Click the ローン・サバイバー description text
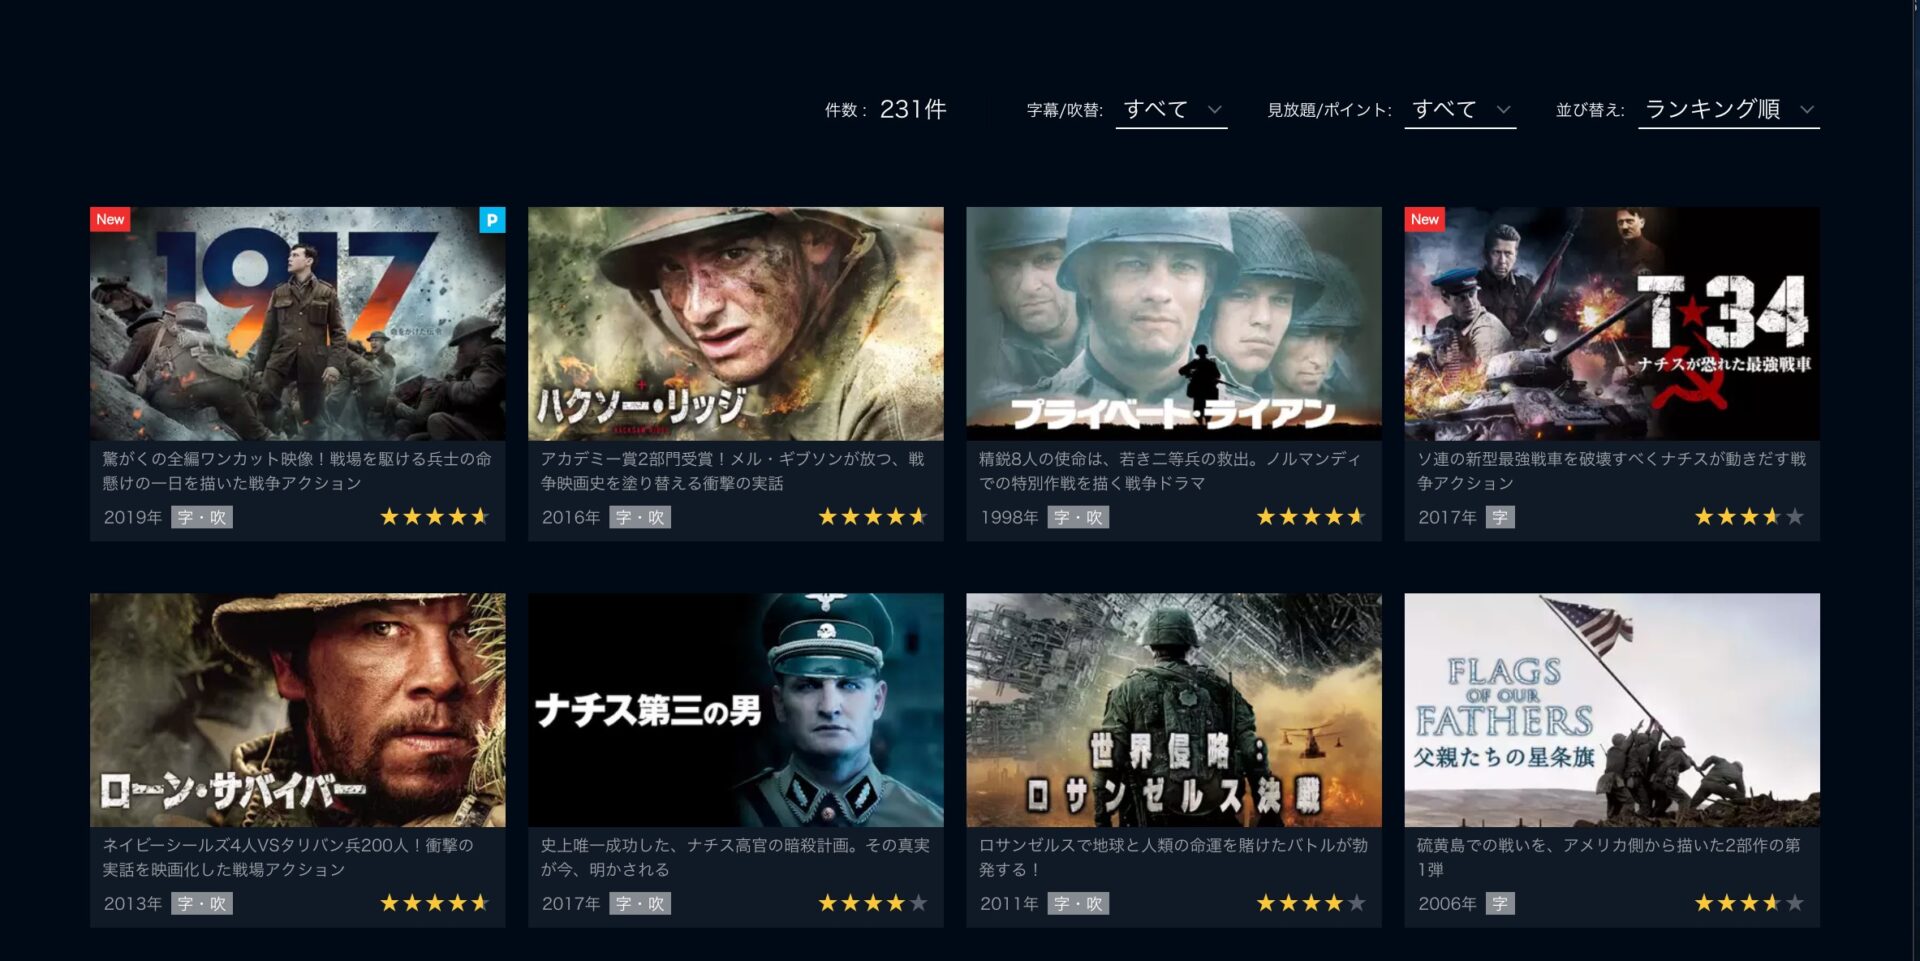The image size is (1920, 961). click(288, 857)
